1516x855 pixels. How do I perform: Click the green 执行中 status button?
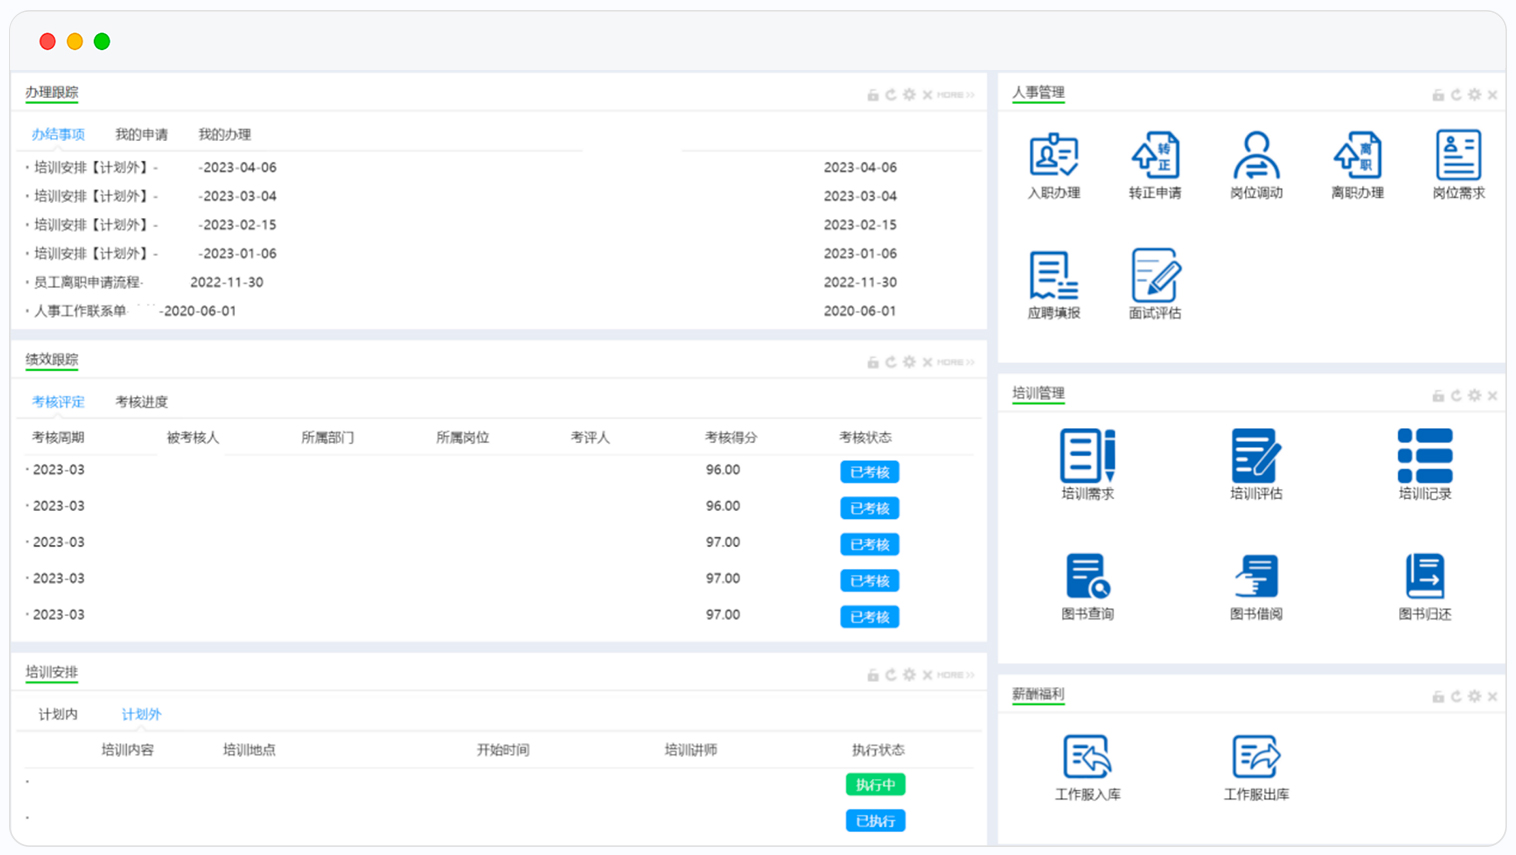pos(875,785)
